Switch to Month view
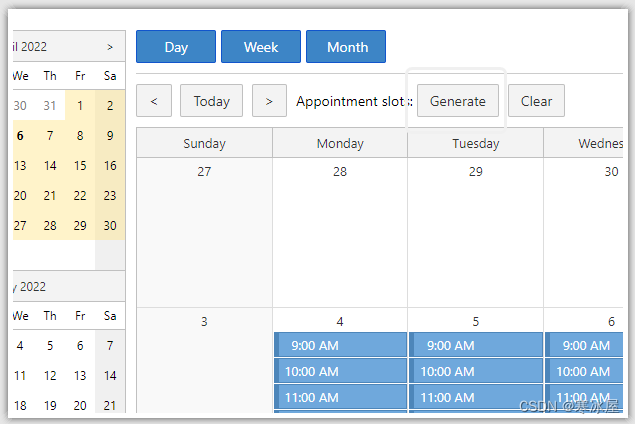Viewport: 635px width, 424px height. [346, 47]
